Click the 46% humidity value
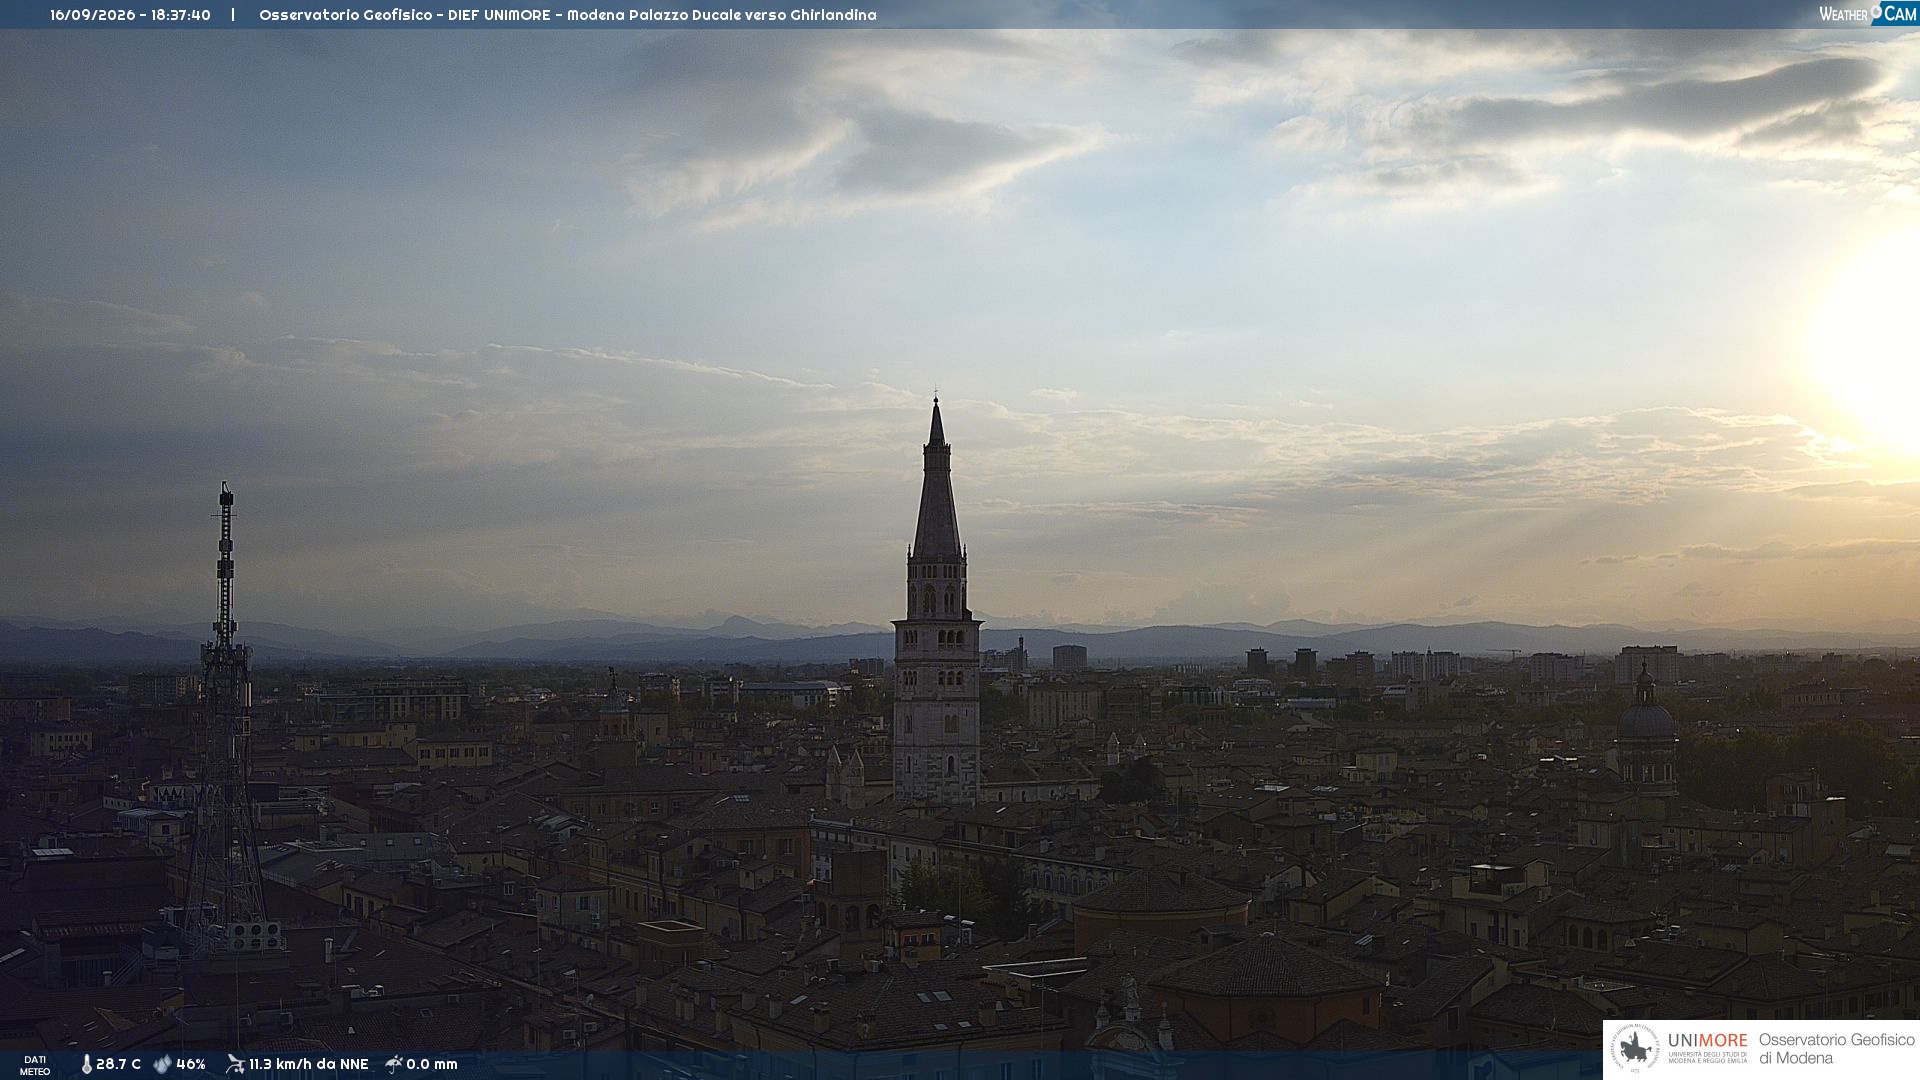The height and width of the screenshot is (1080, 1920). pos(190,1064)
